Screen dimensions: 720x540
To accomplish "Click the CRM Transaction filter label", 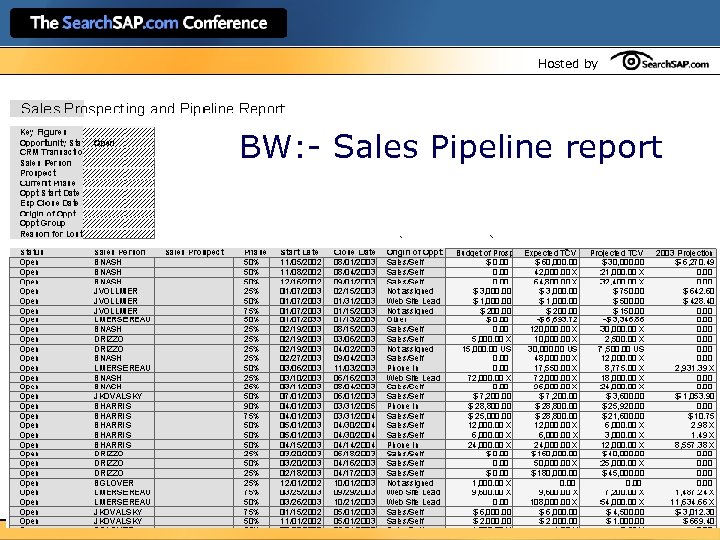I will click(51, 152).
